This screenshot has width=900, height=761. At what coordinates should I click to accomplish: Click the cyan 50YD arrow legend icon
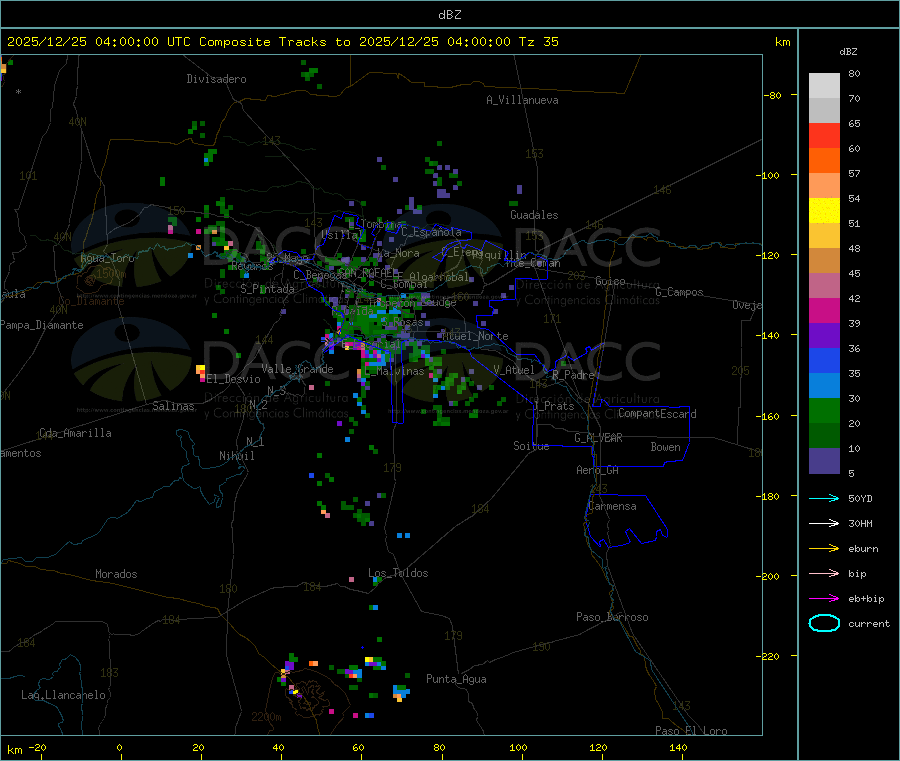[x=824, y=498]
